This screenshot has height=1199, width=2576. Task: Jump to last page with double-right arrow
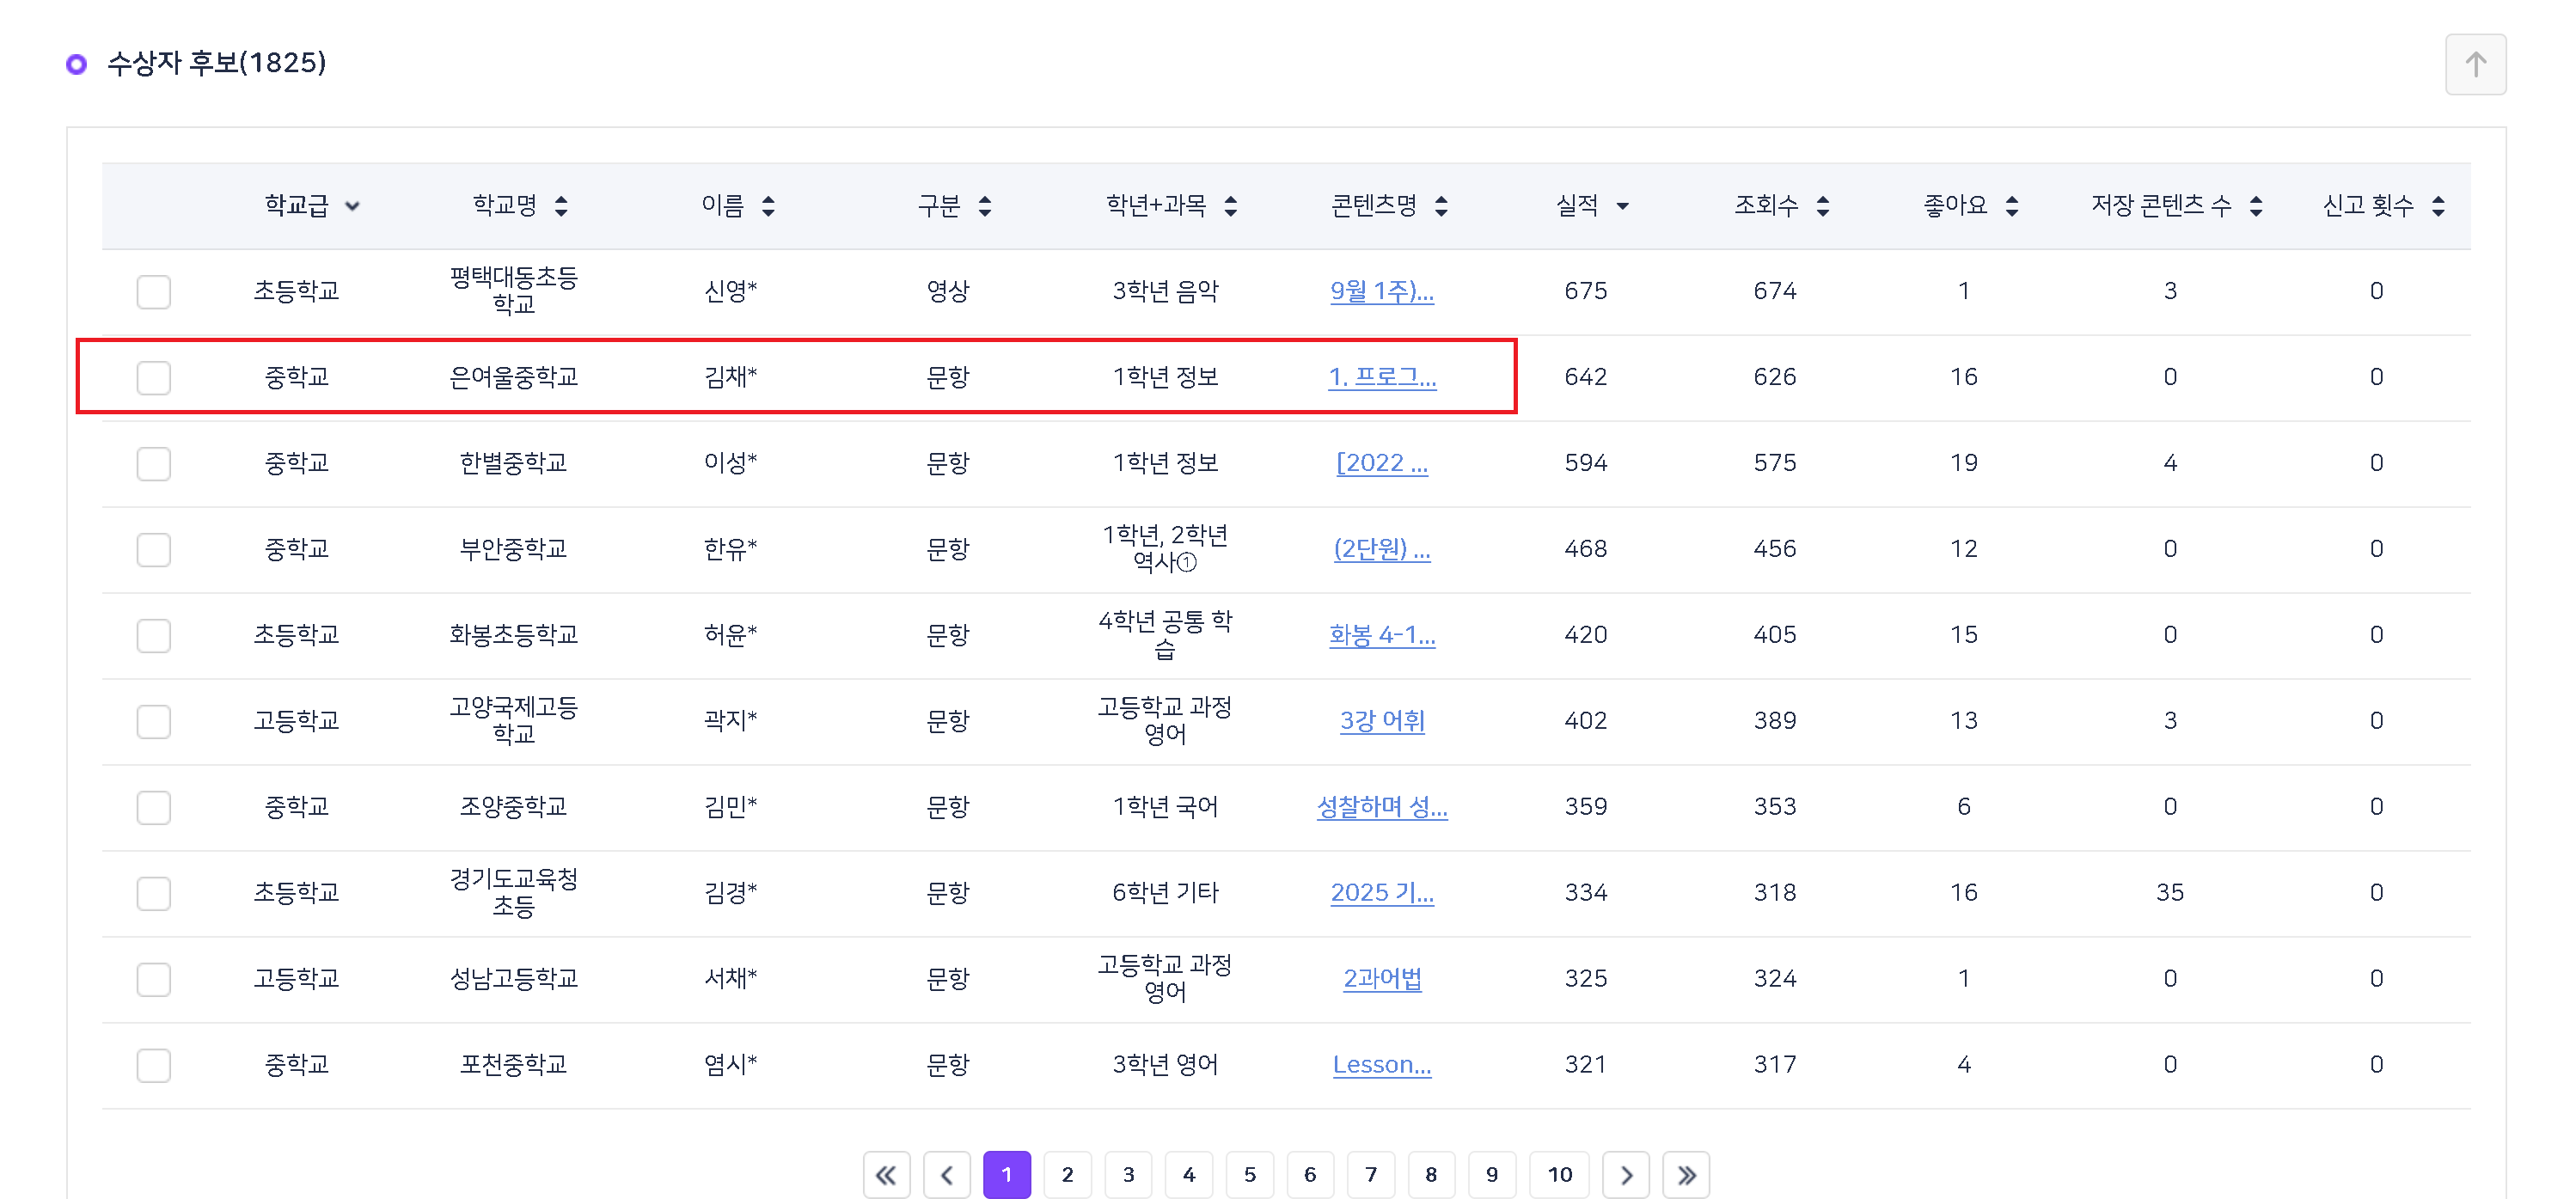(1686, 1174)
